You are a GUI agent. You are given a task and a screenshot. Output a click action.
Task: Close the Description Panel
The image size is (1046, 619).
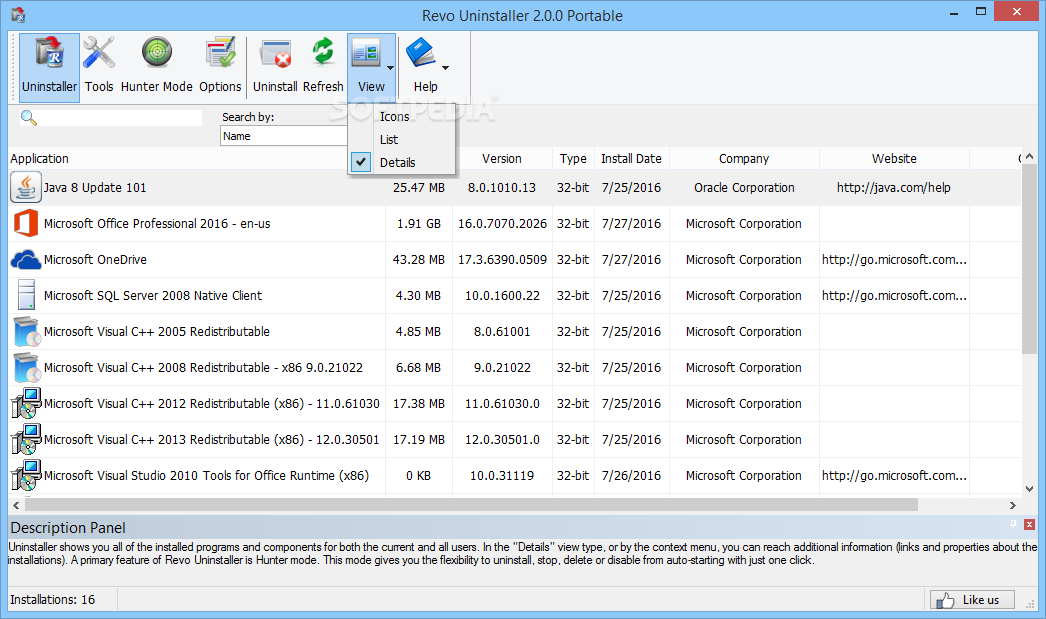coord(1029,525)
